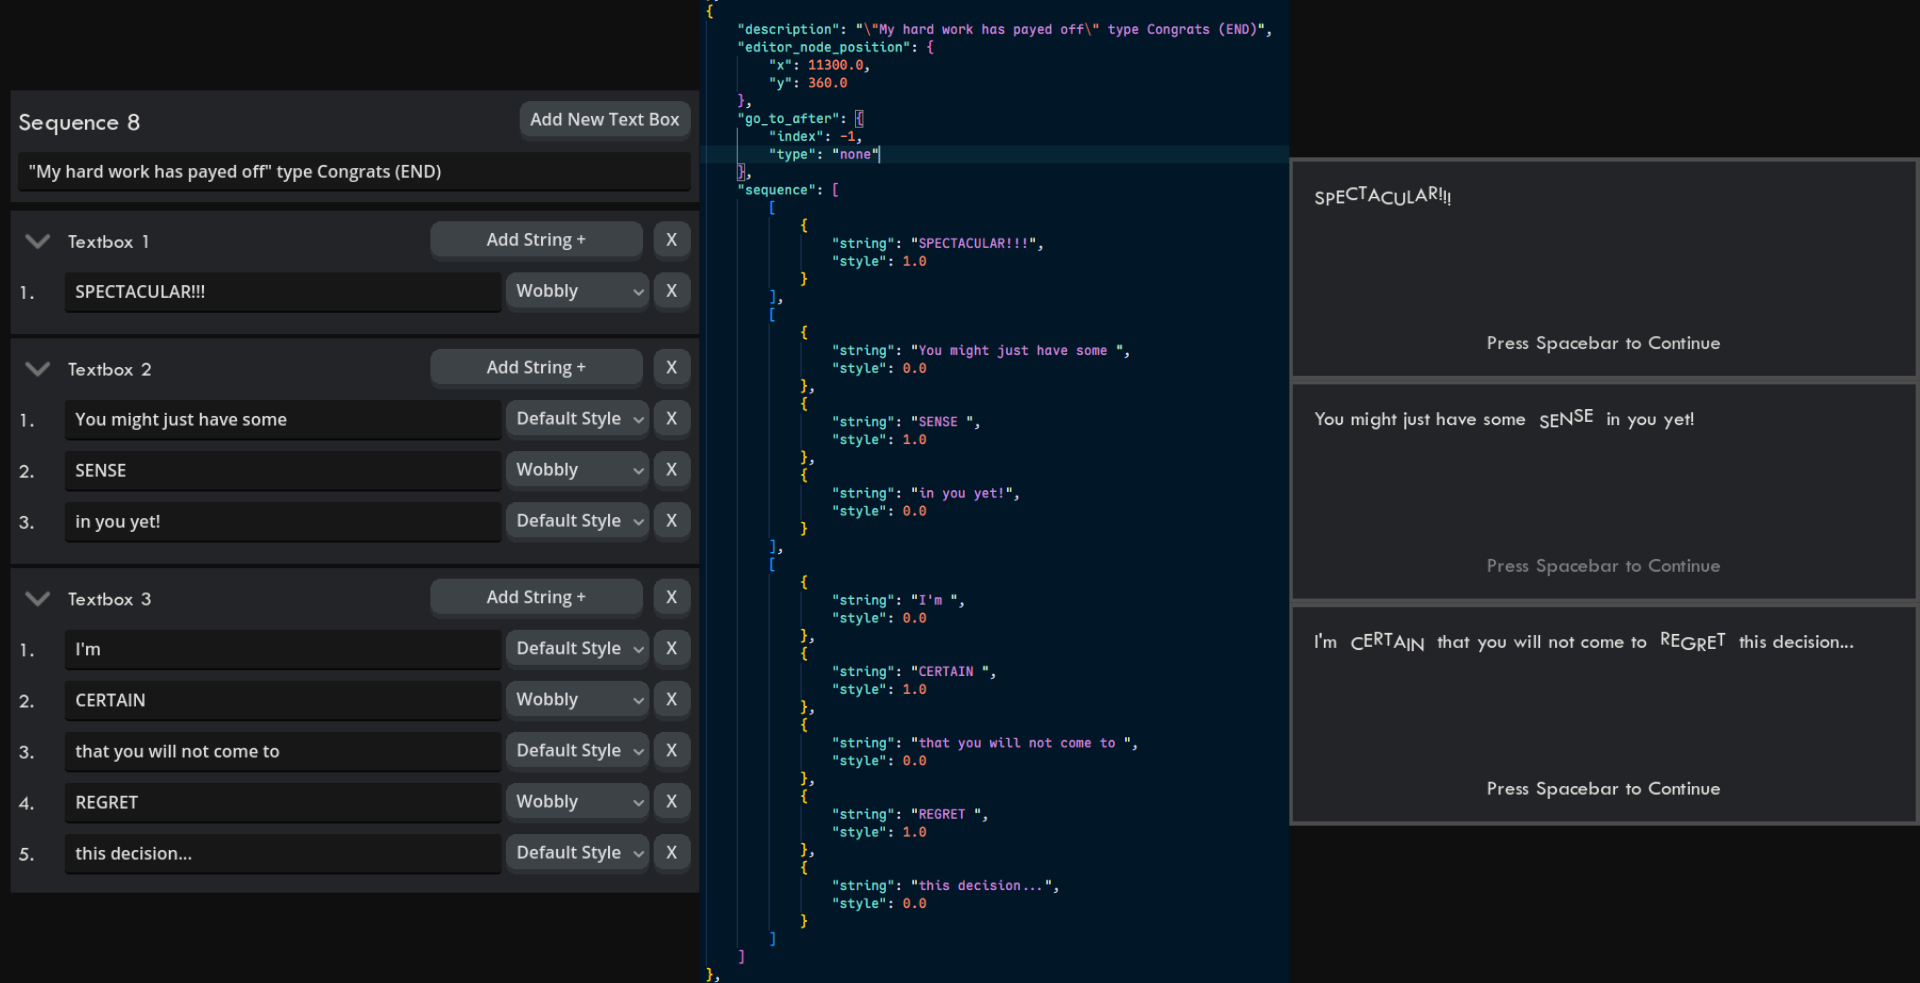Delete Textbox 1 with its X button
The width and height of the screenshot is (1920, 983).
pyautogui.click(x=671, y=240)
